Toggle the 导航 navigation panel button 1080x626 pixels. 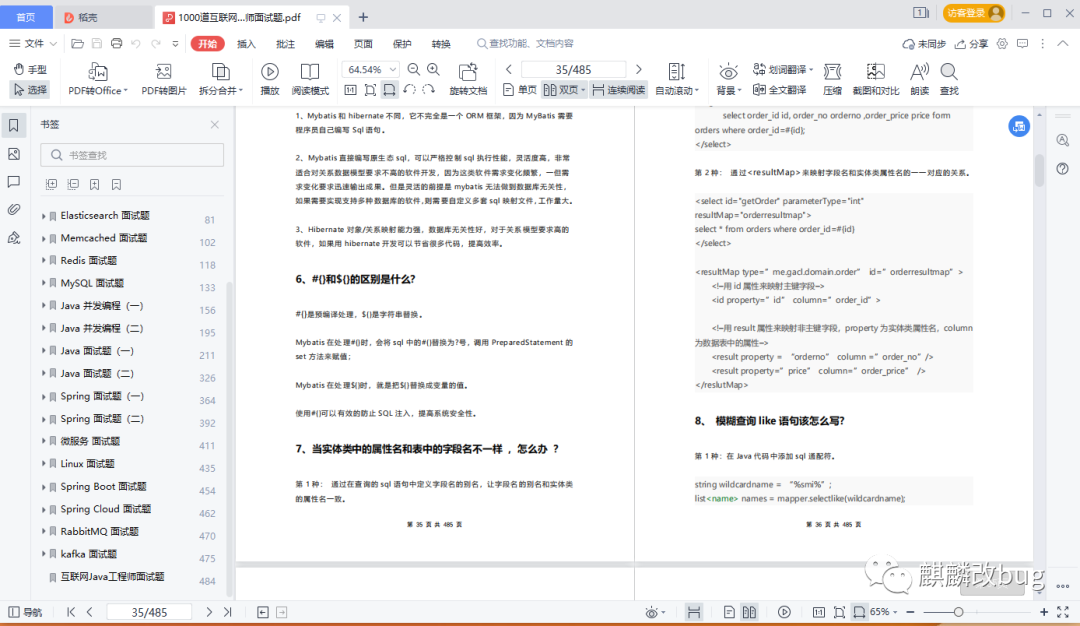(x=25, y=612)
